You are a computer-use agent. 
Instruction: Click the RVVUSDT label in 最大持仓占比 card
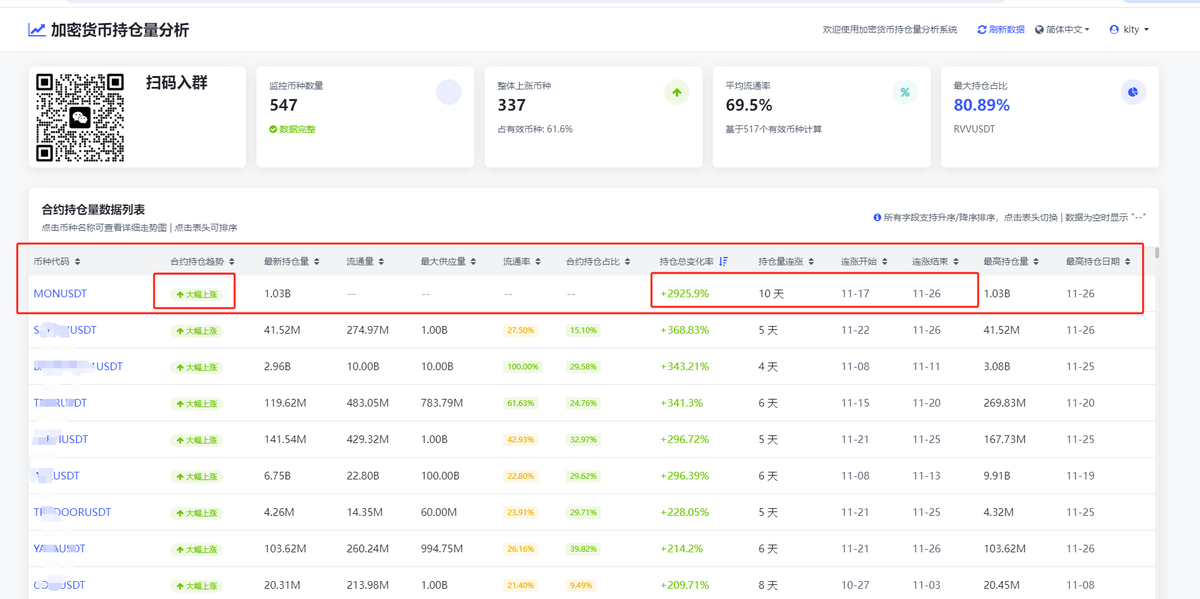[974, 129]
